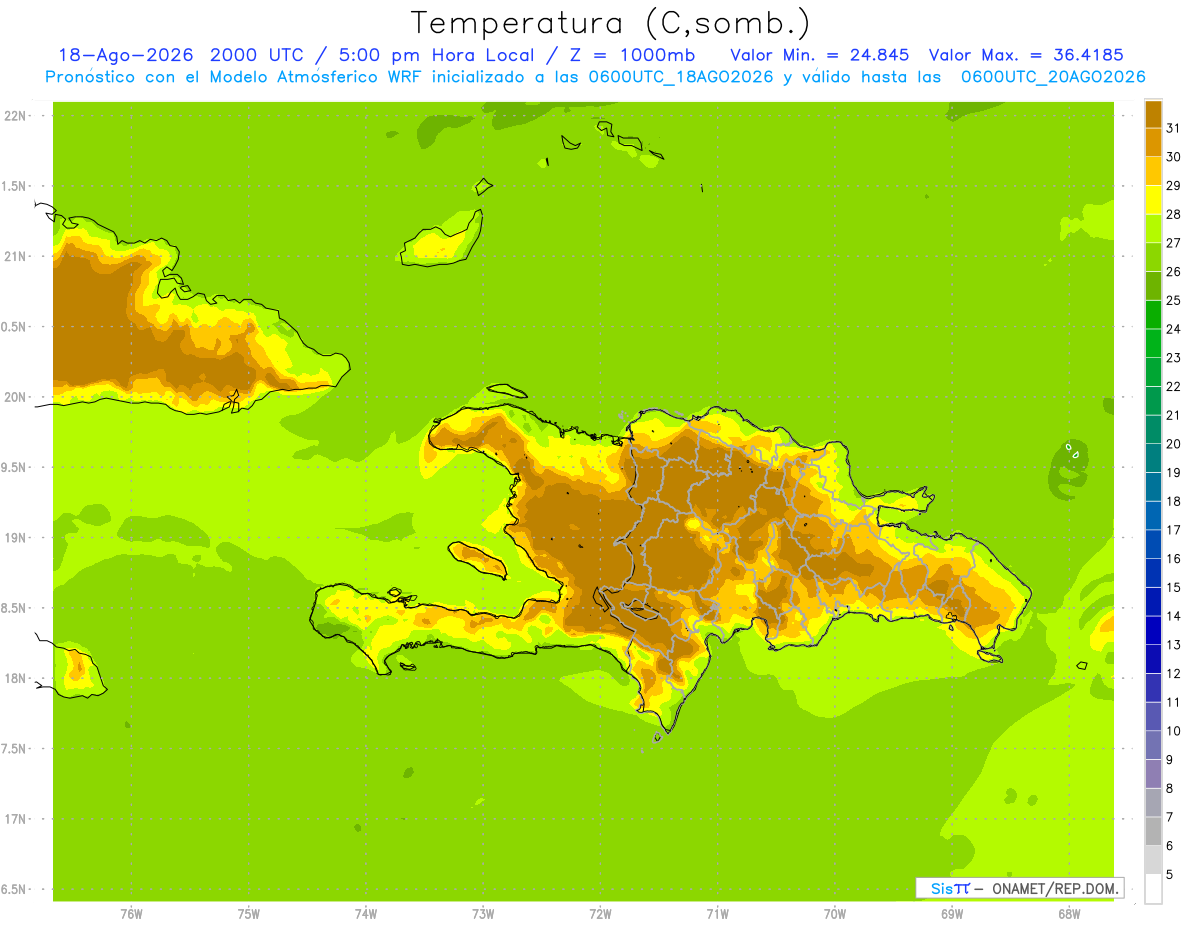The height and width of the screenshot is (927, 1200).
Task: Click the legend scale value "25"
Action: pyautogui.click(x=1173, y=300)
